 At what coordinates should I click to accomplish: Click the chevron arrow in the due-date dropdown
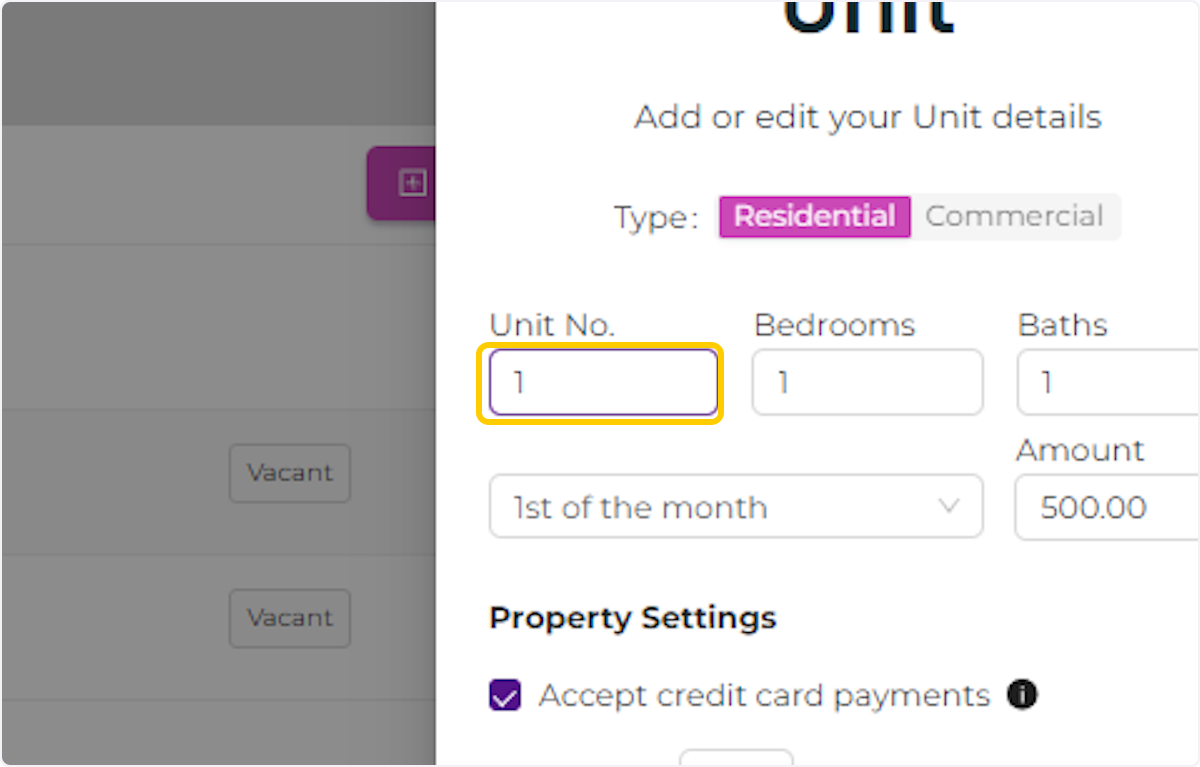(948, 506)
